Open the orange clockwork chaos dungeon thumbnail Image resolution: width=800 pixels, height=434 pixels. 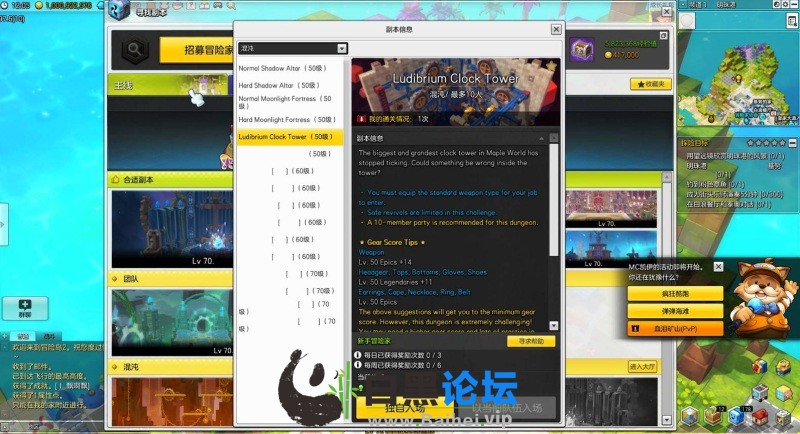(x=172, y=402)
